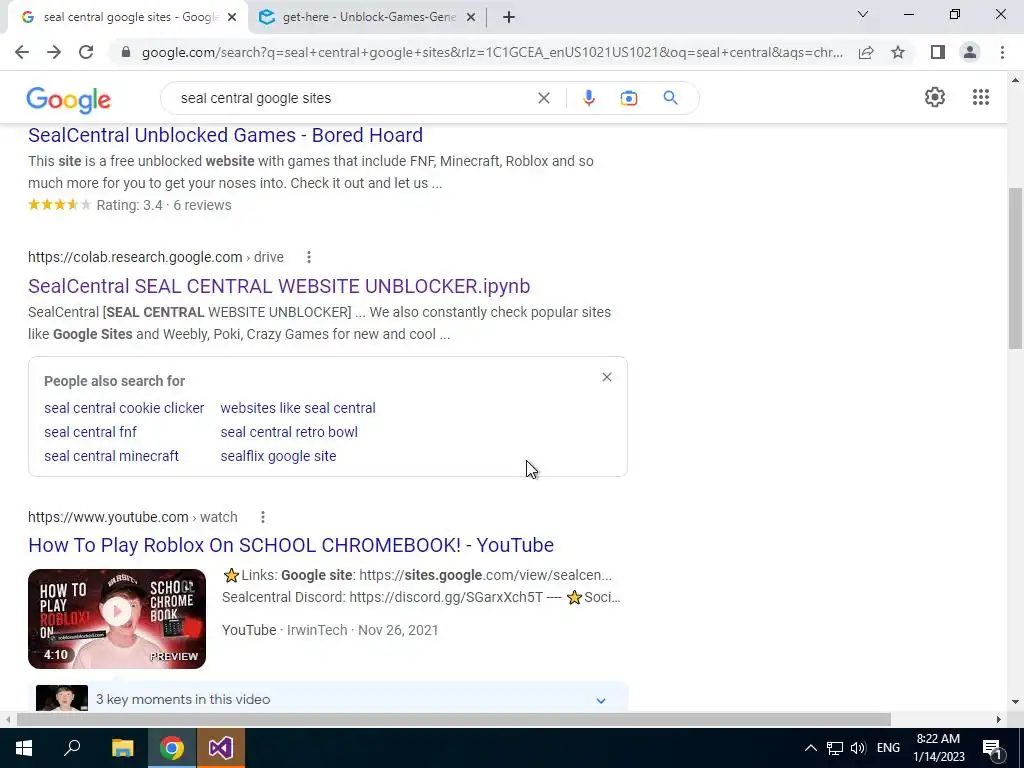
Task: Go back with the browser back arrow
Action: coord(22,52)
